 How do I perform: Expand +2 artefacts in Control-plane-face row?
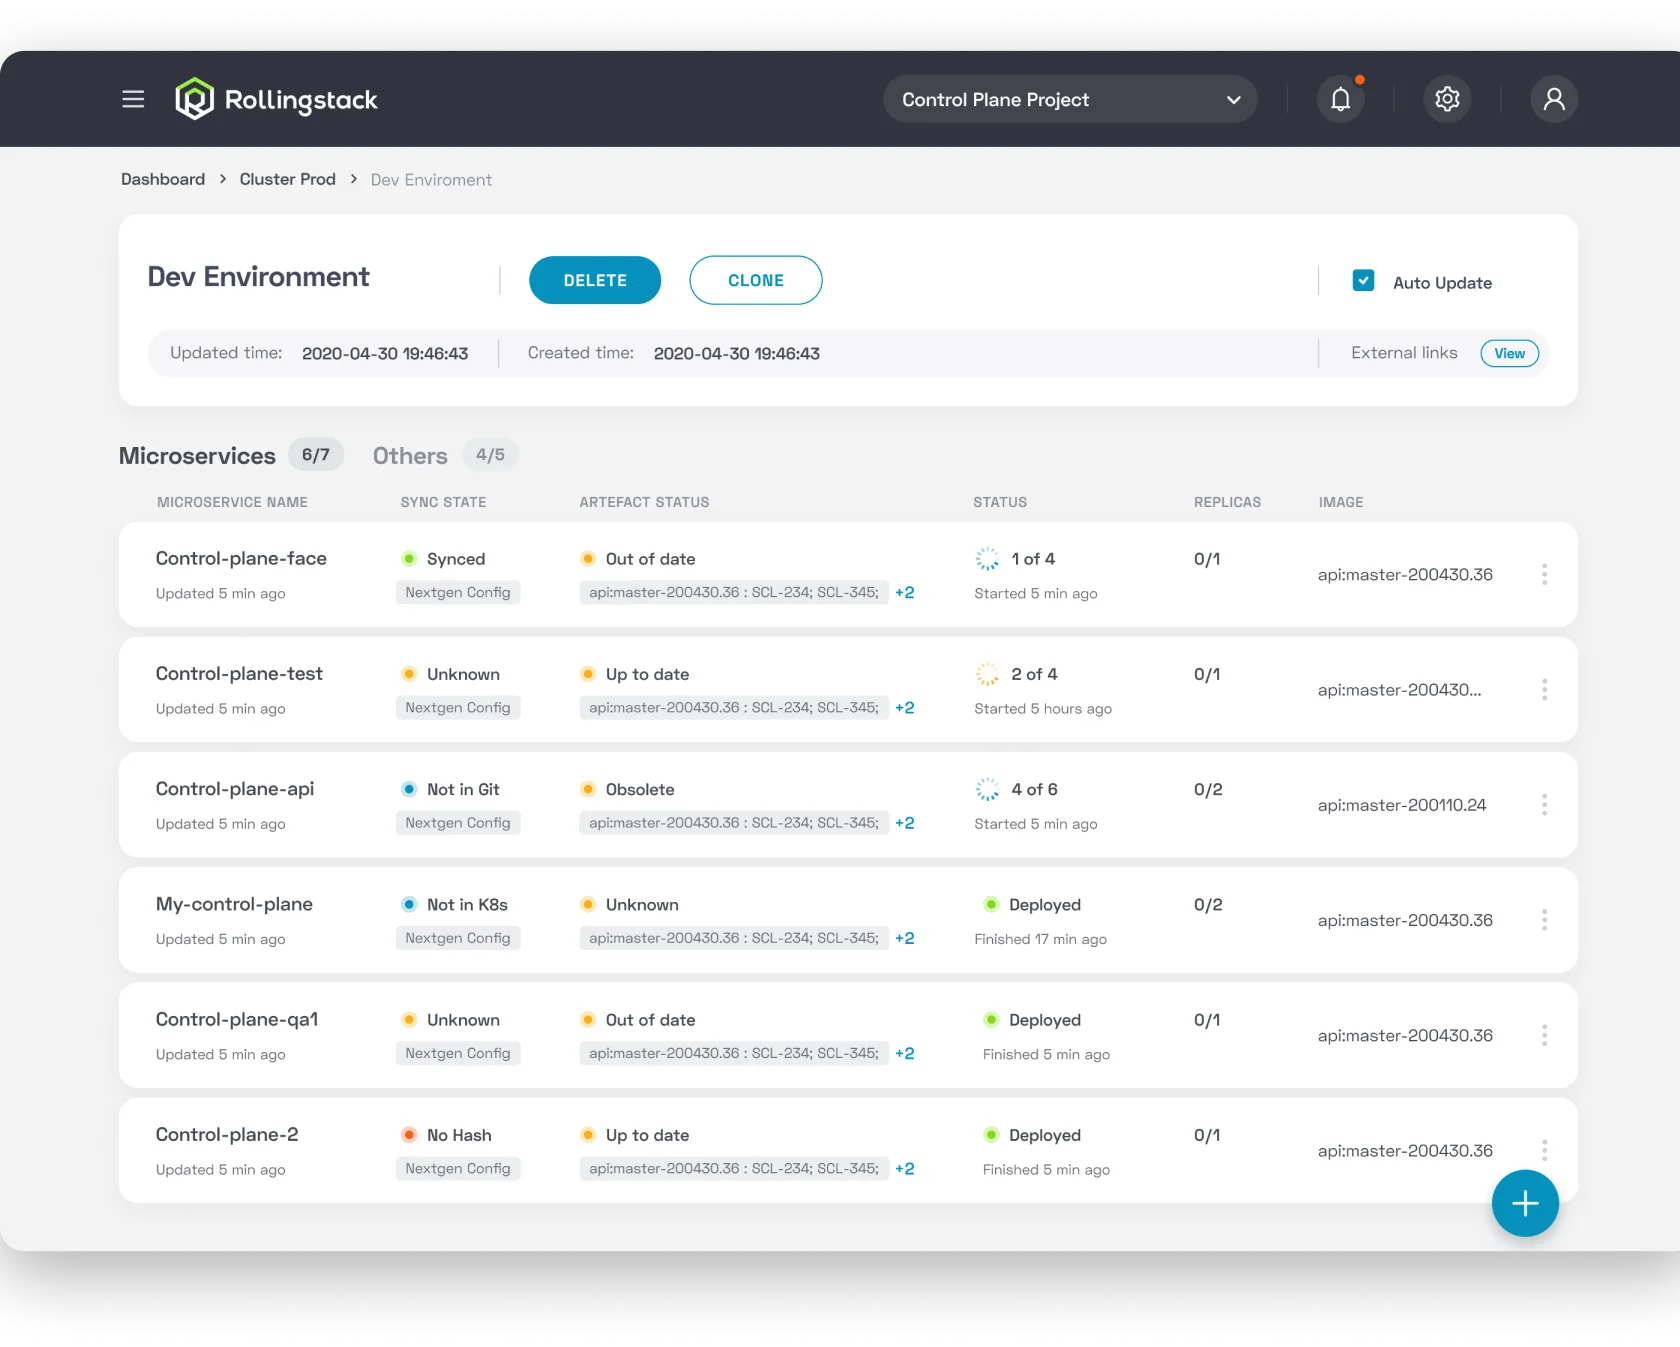coord(905,593)
